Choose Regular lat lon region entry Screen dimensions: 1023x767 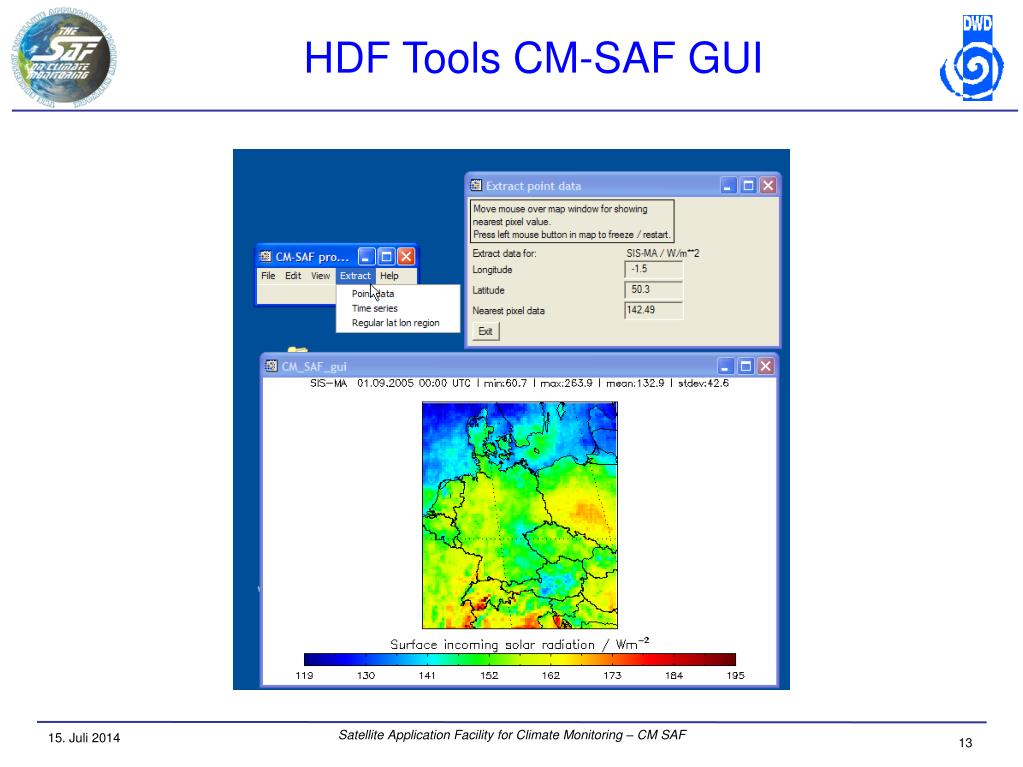[x=395, y=323]
